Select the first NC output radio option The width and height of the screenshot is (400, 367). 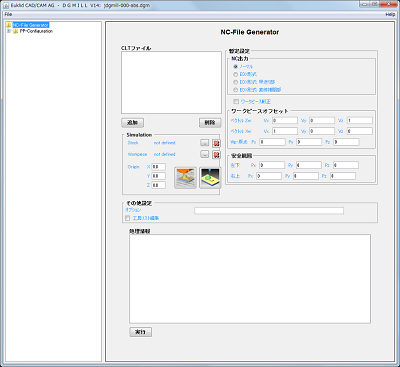click(235, 66)
